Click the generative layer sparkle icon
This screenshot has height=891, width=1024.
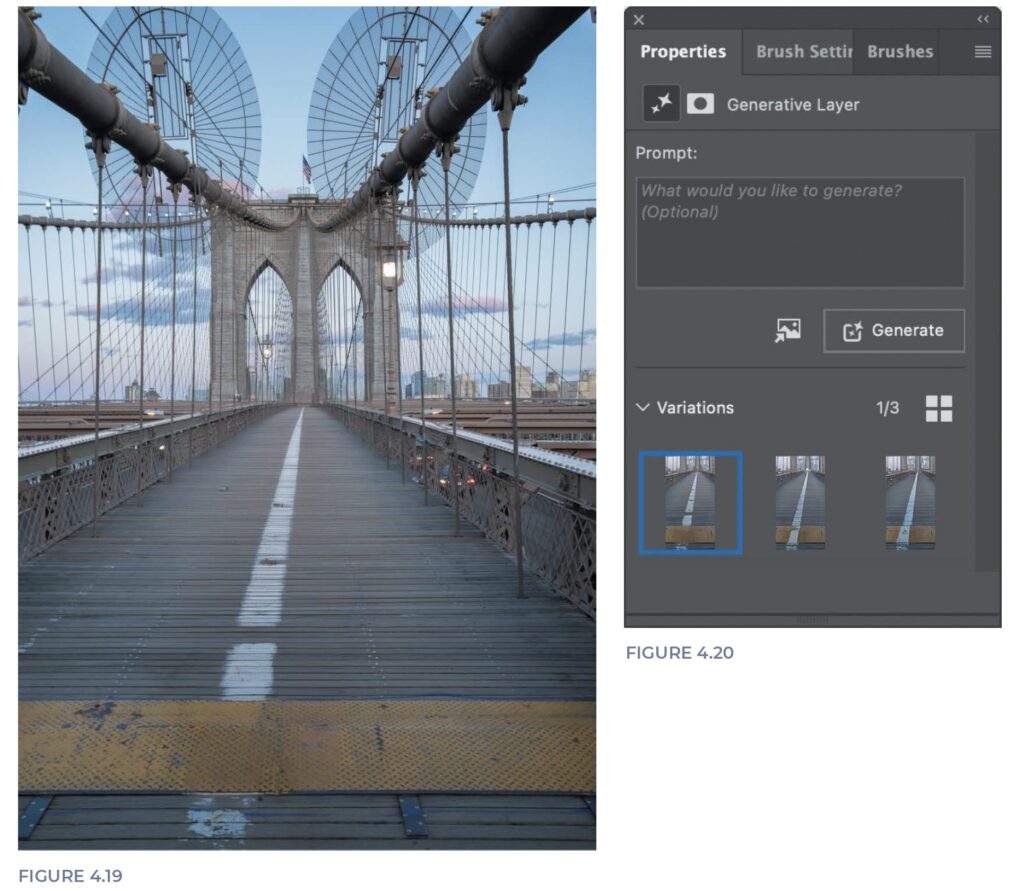tap(661, 104)
